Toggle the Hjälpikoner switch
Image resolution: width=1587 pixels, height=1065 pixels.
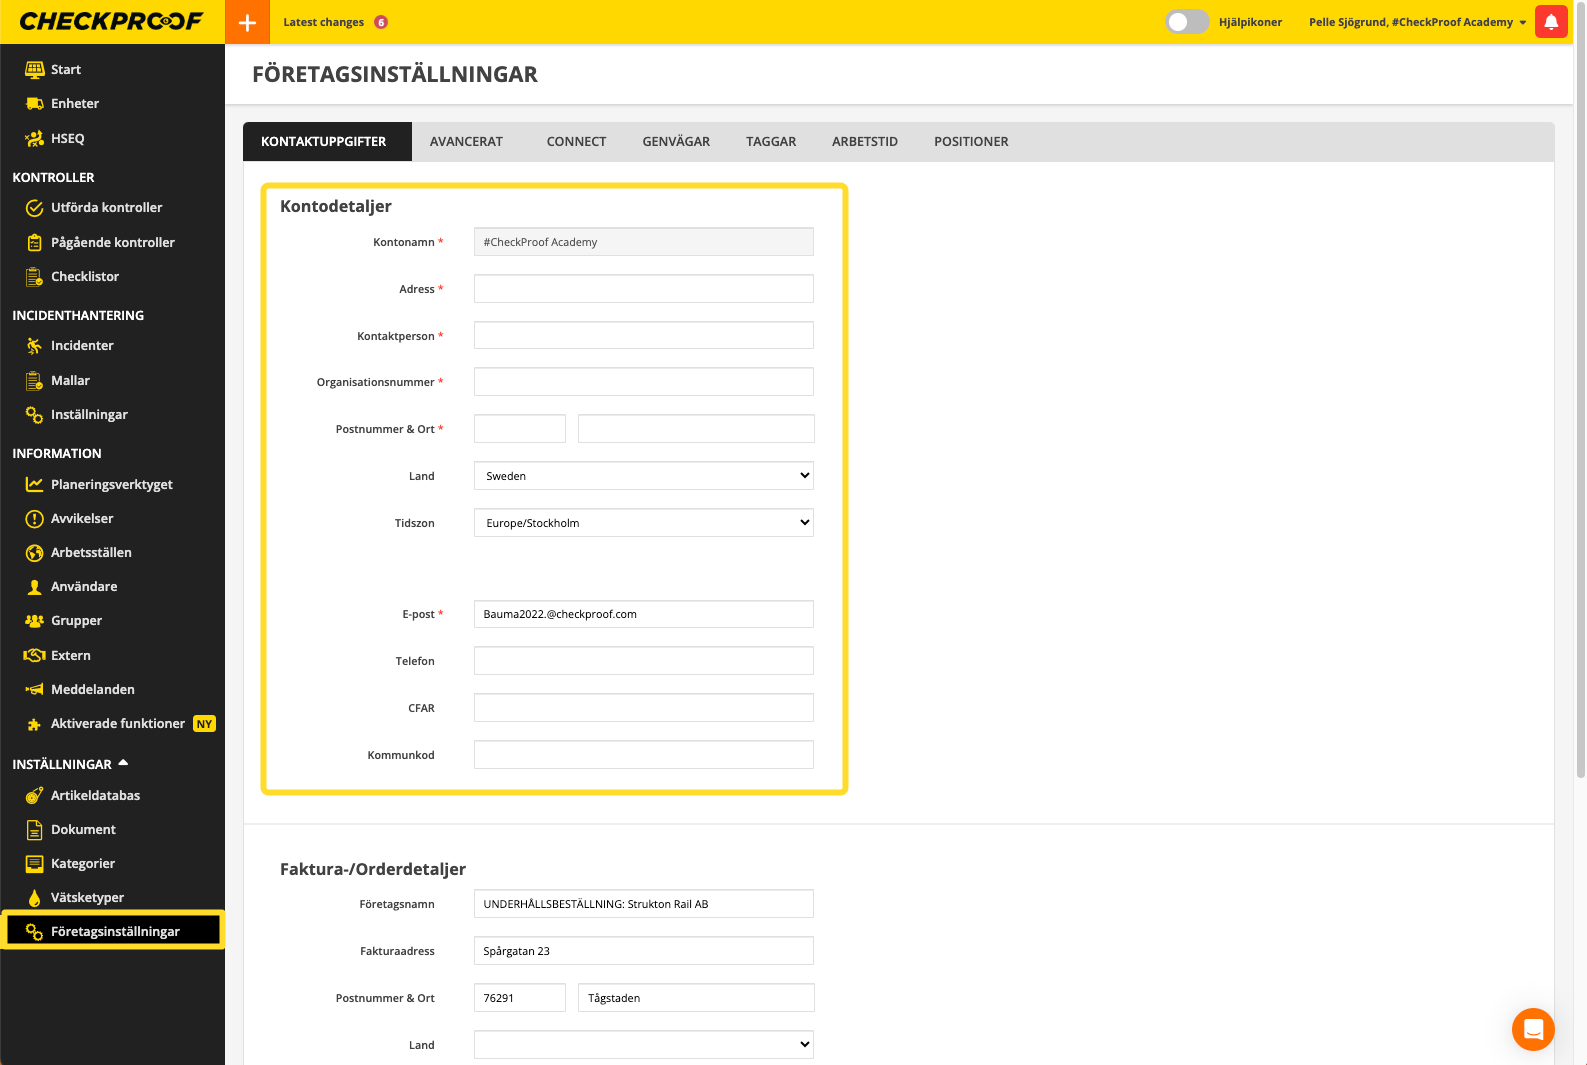tap(1186, 22)
